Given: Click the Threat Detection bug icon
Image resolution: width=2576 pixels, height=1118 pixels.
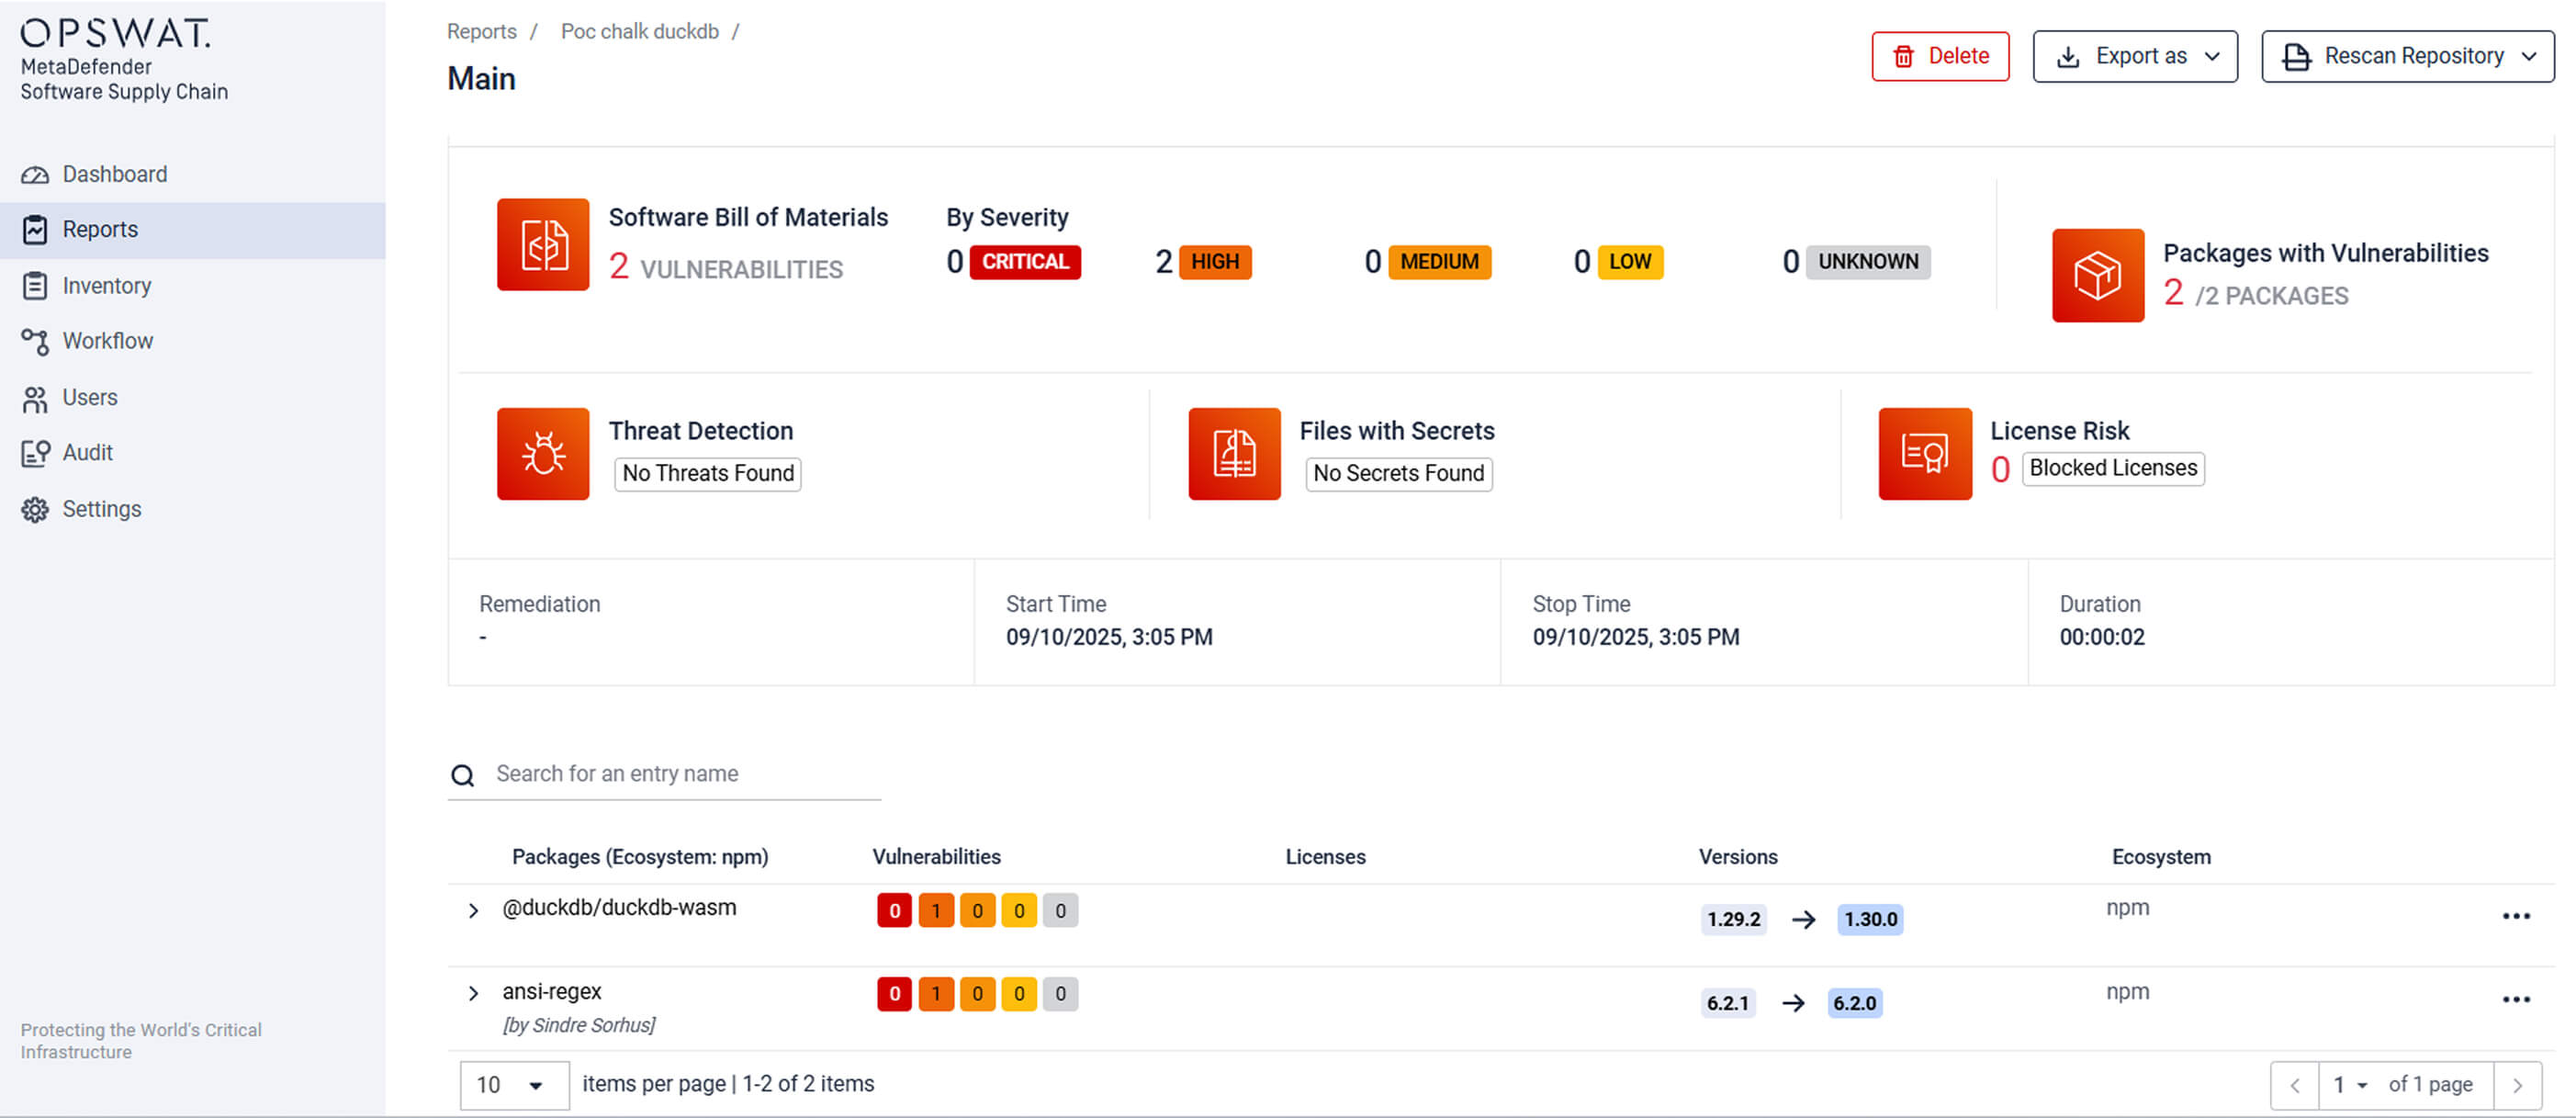Looking at the screenshot, I should 543,453.
